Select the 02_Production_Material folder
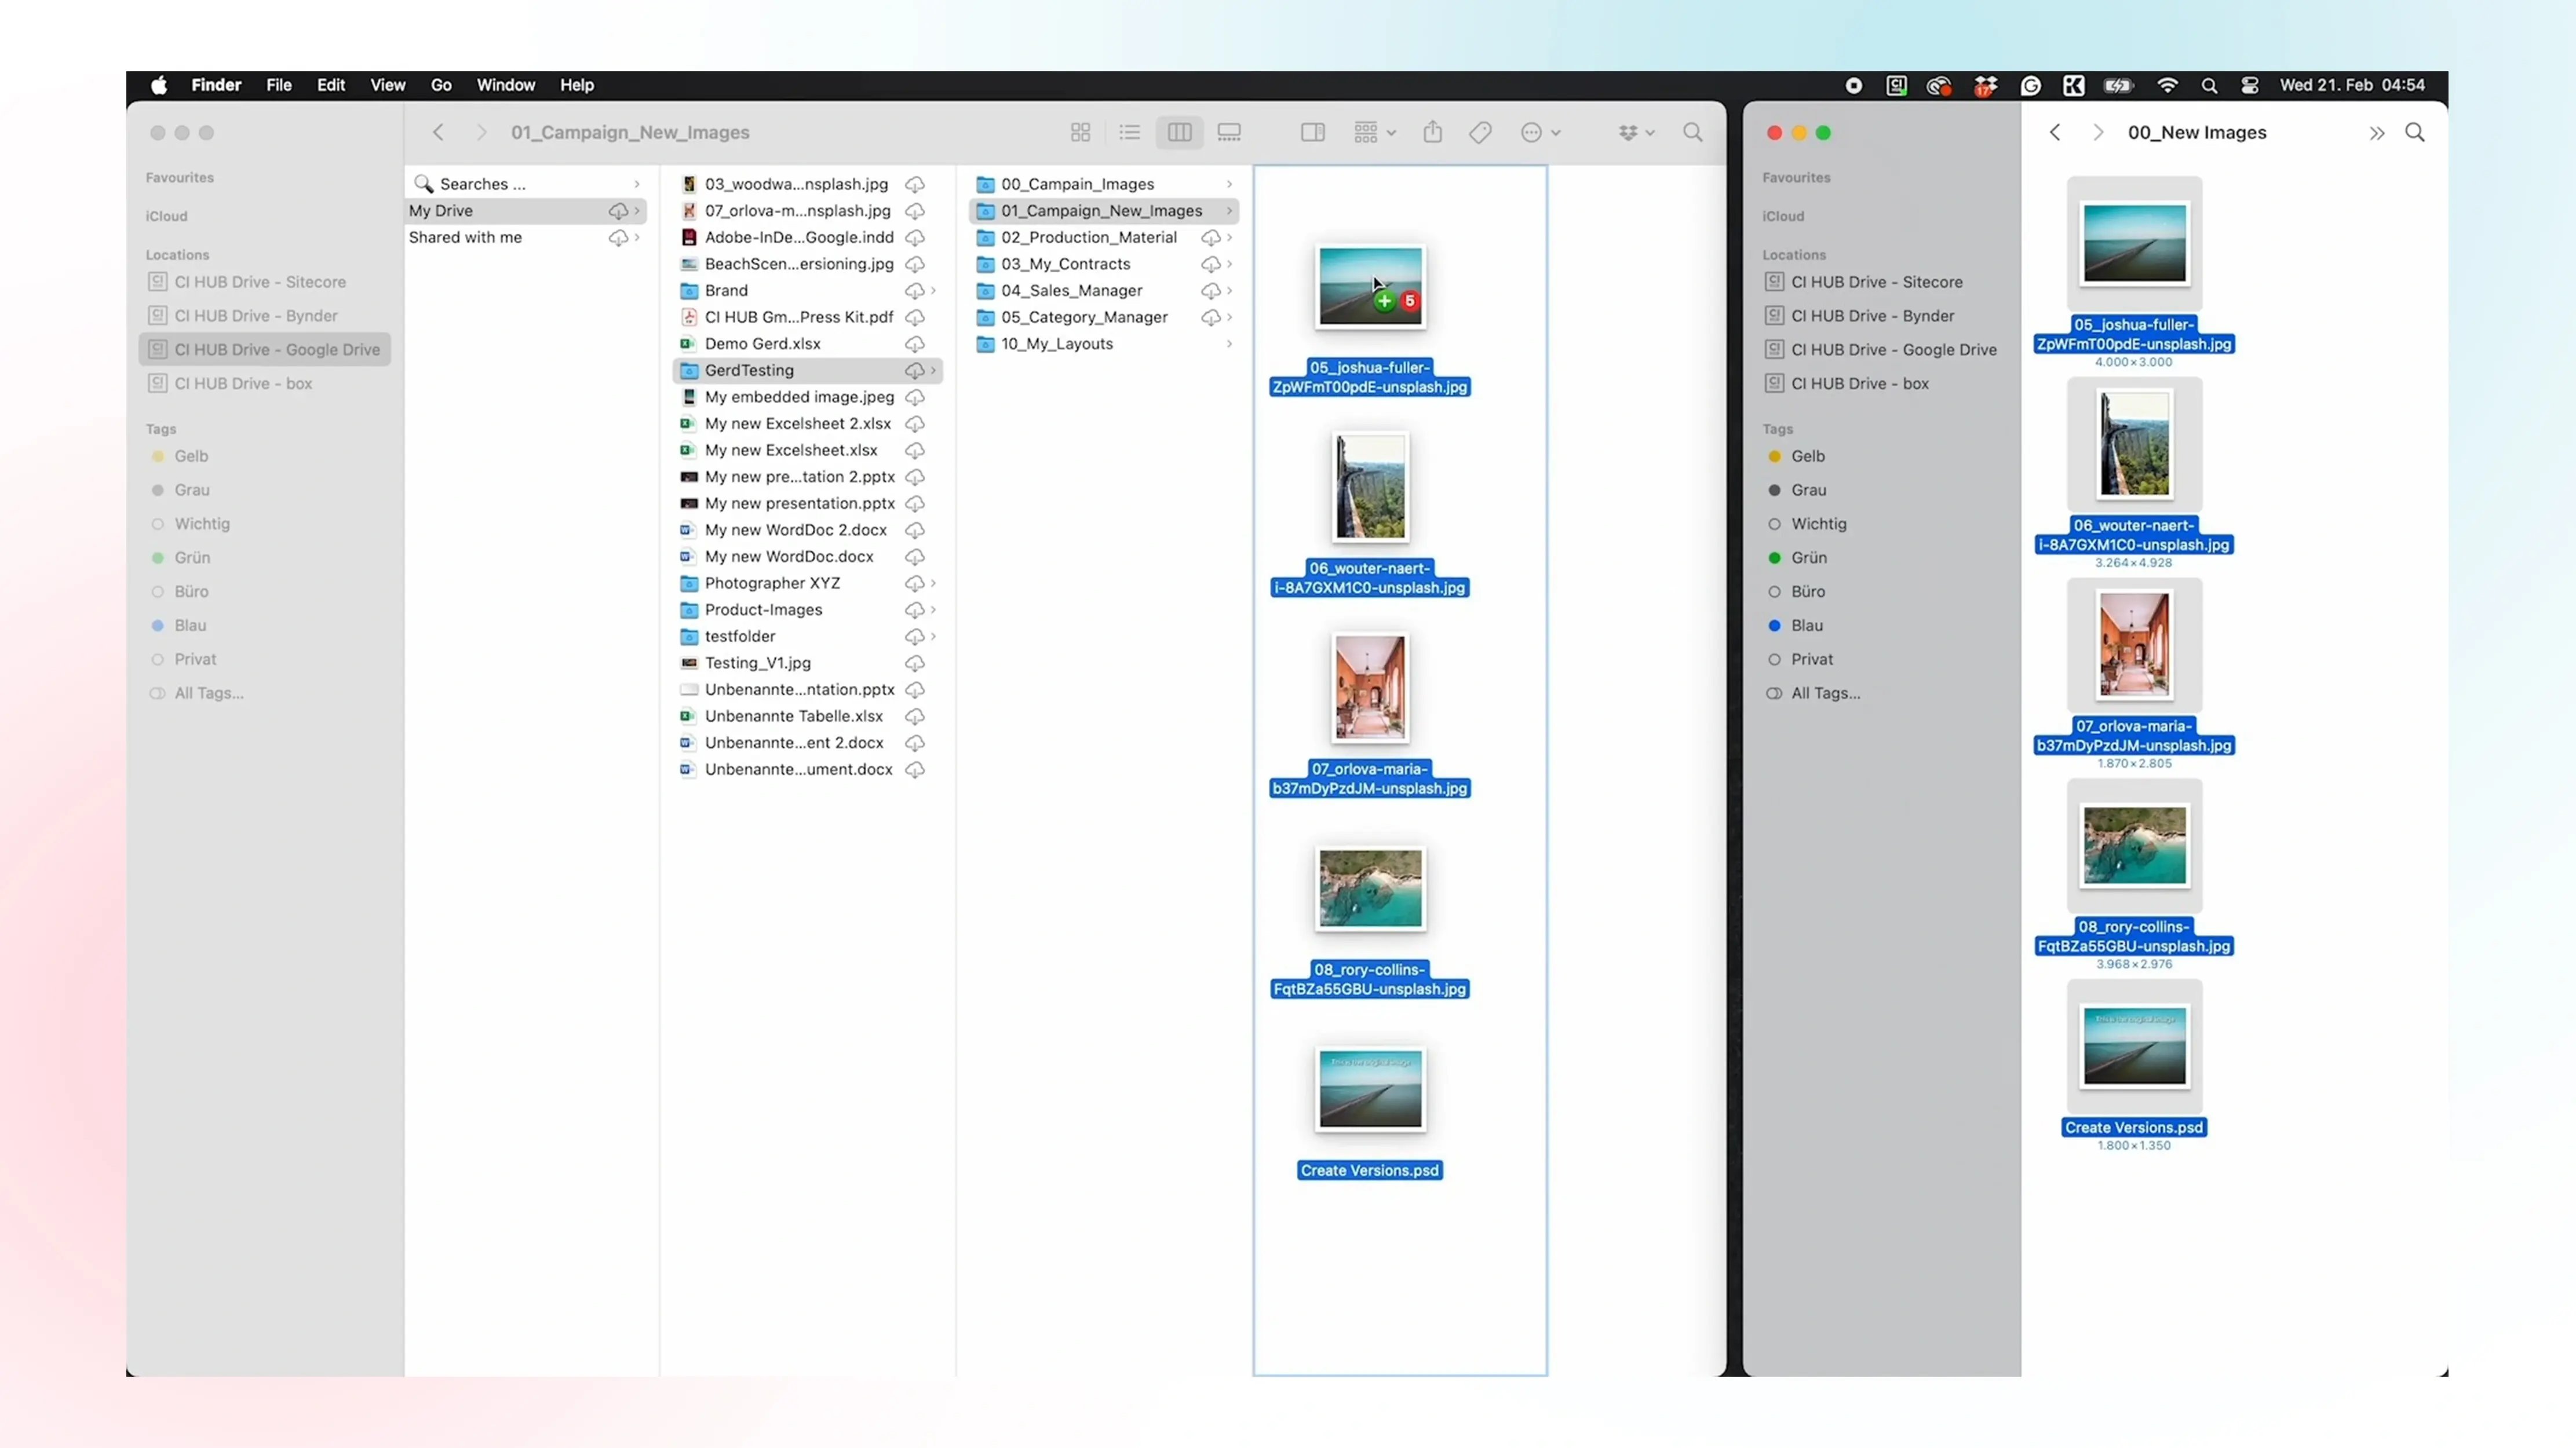Image resolution: width=2576 pixels, height=1448 pixels. [x=1104, y=238]
